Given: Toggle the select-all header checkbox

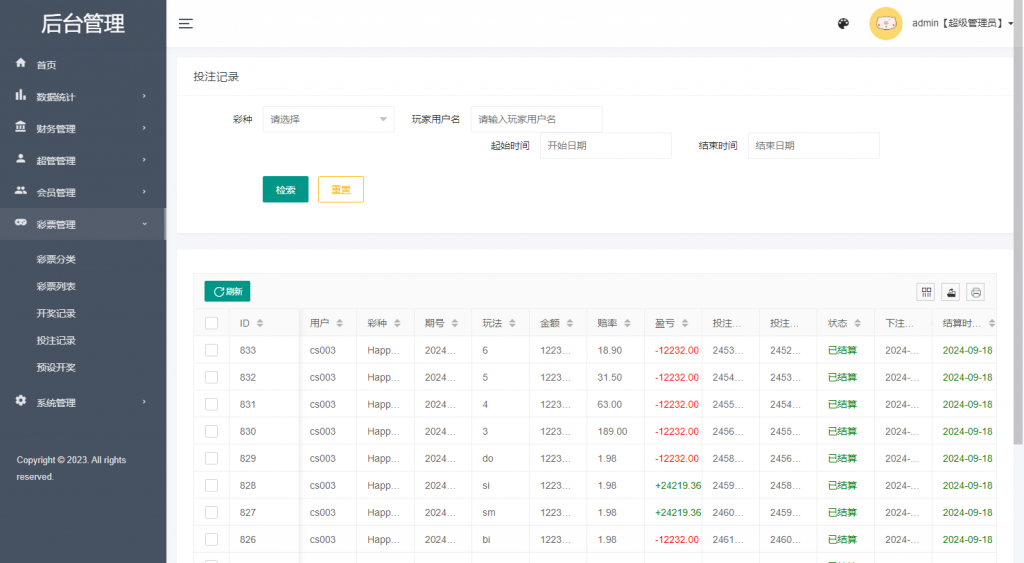Looking at the screenshot, I should click(x=212, y=323).
